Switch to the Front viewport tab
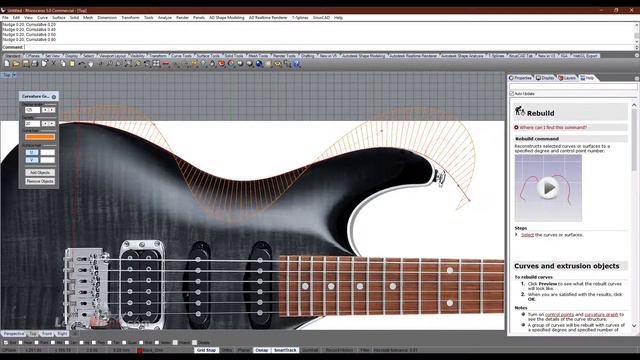 [x=47, y=334]
